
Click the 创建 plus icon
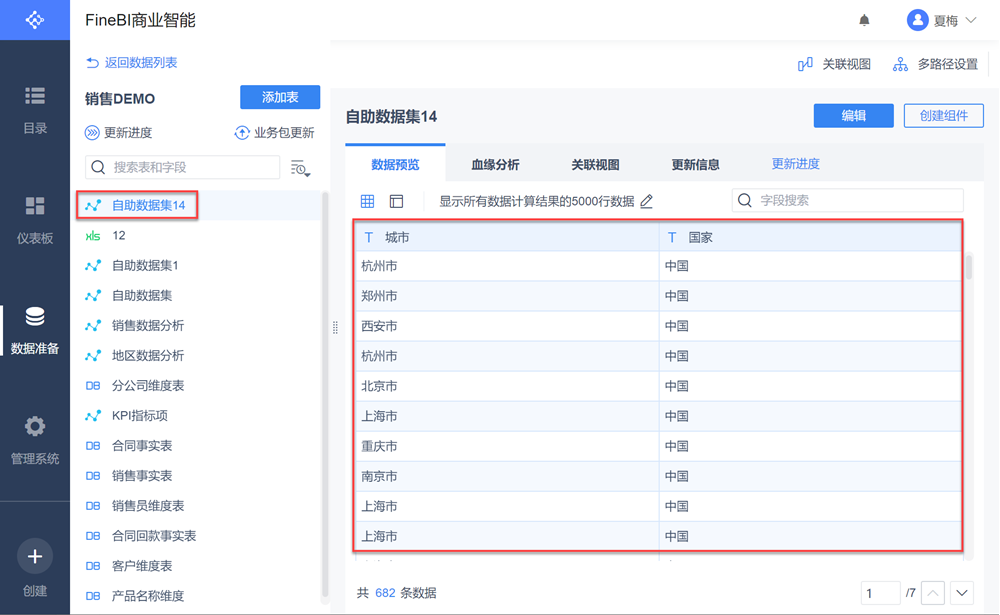coord(35,556)
